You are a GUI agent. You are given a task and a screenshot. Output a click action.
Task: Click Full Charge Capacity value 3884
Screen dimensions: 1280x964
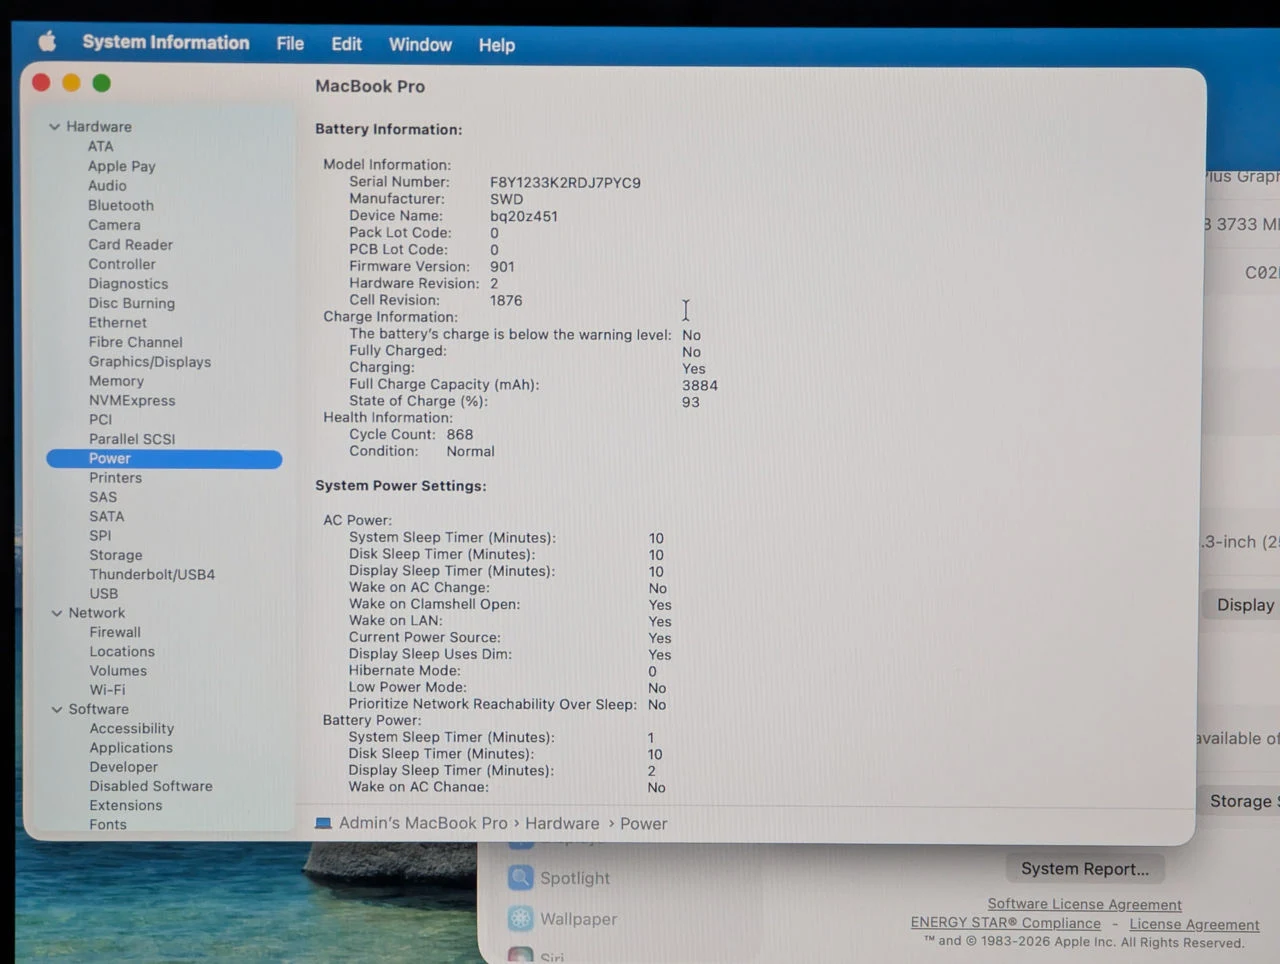click(700, 385)
